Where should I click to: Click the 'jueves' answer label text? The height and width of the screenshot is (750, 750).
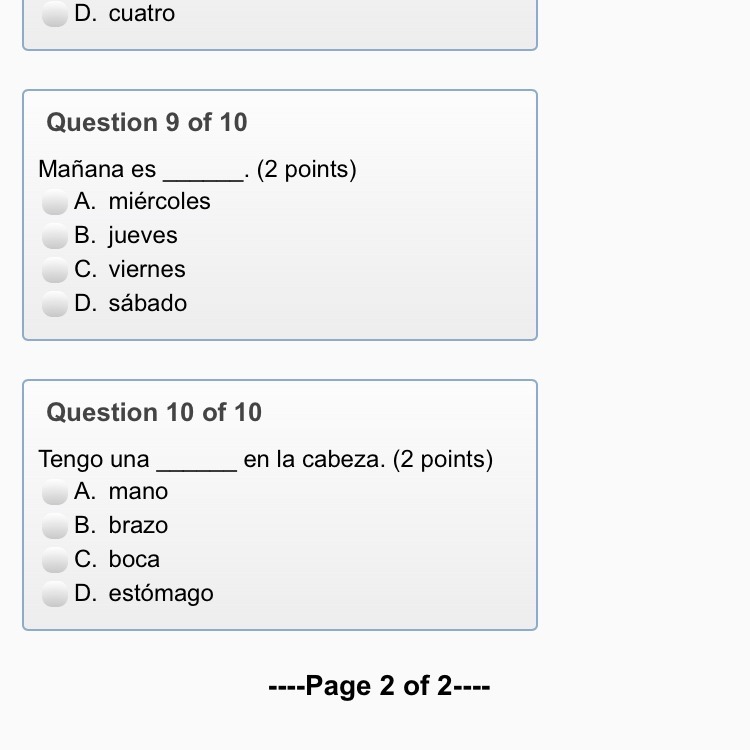pyautogui.click(x=143, y=236)
